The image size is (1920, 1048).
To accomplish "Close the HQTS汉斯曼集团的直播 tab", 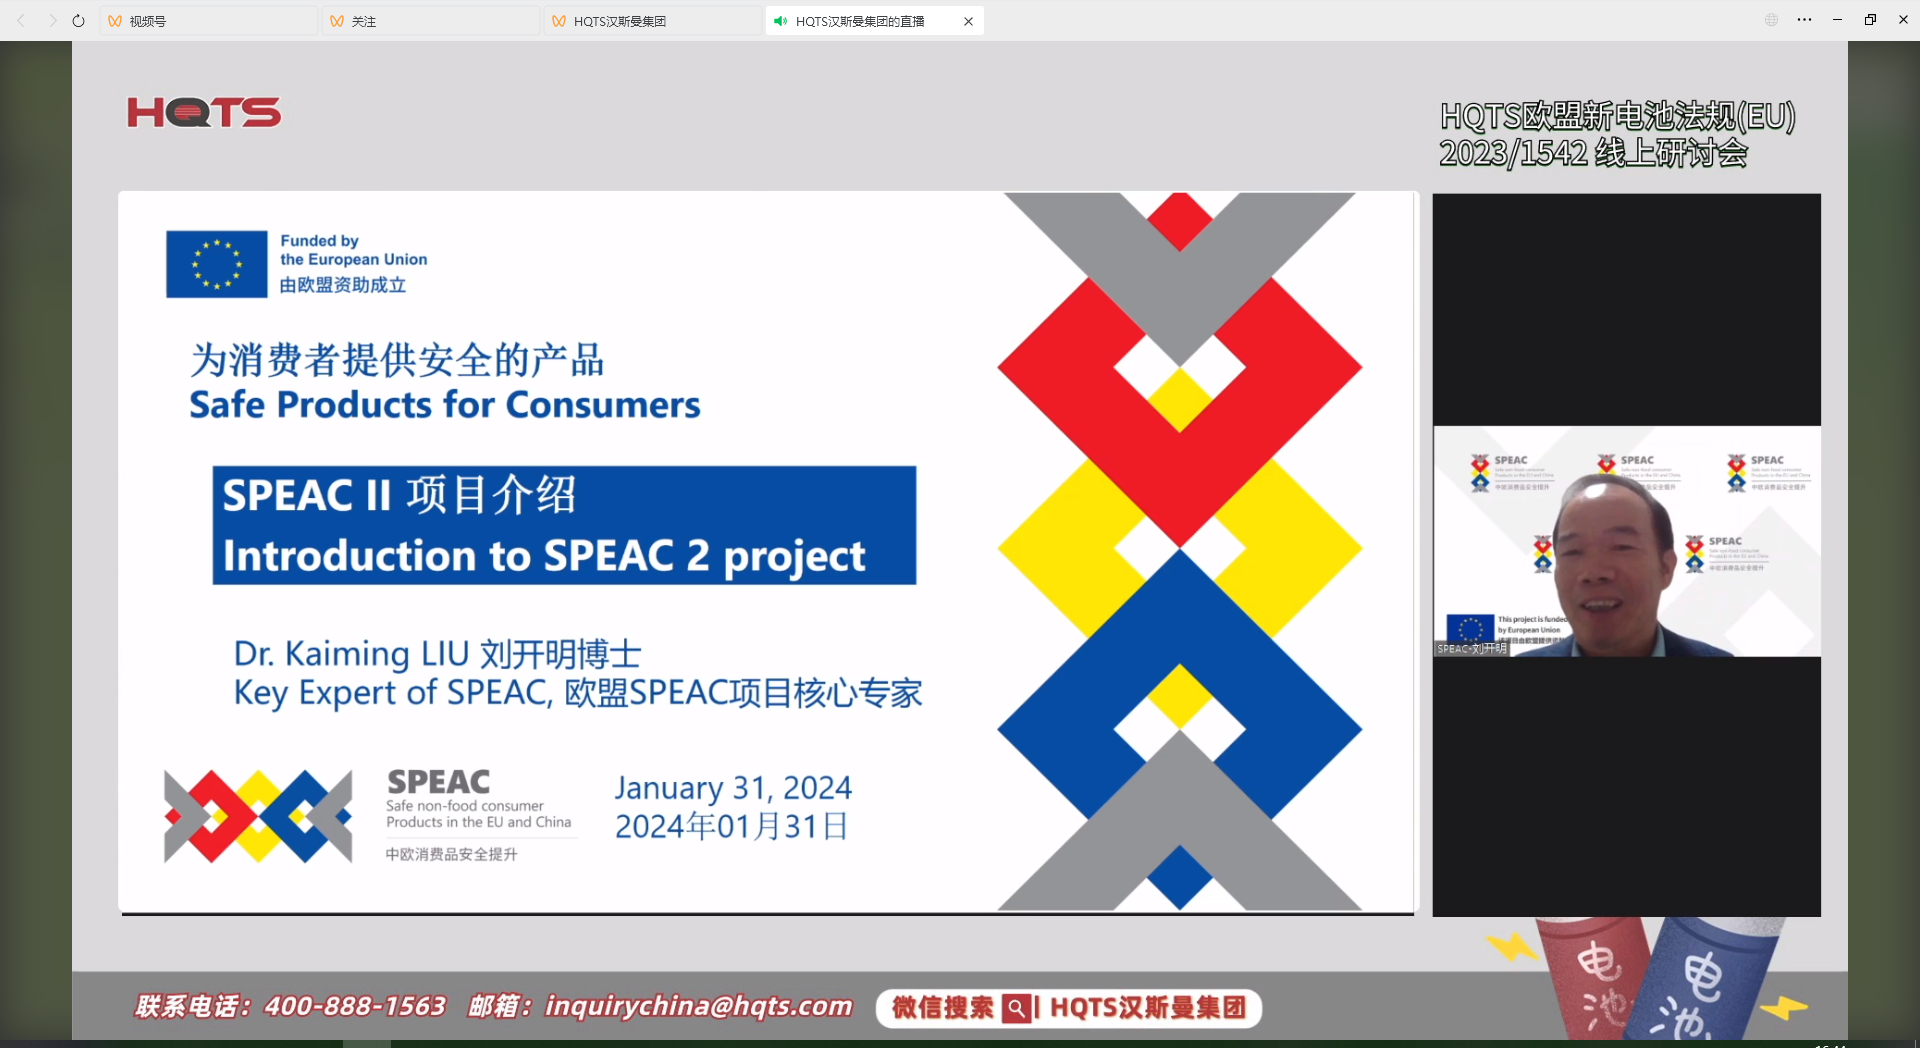I will tap(968, 21).
